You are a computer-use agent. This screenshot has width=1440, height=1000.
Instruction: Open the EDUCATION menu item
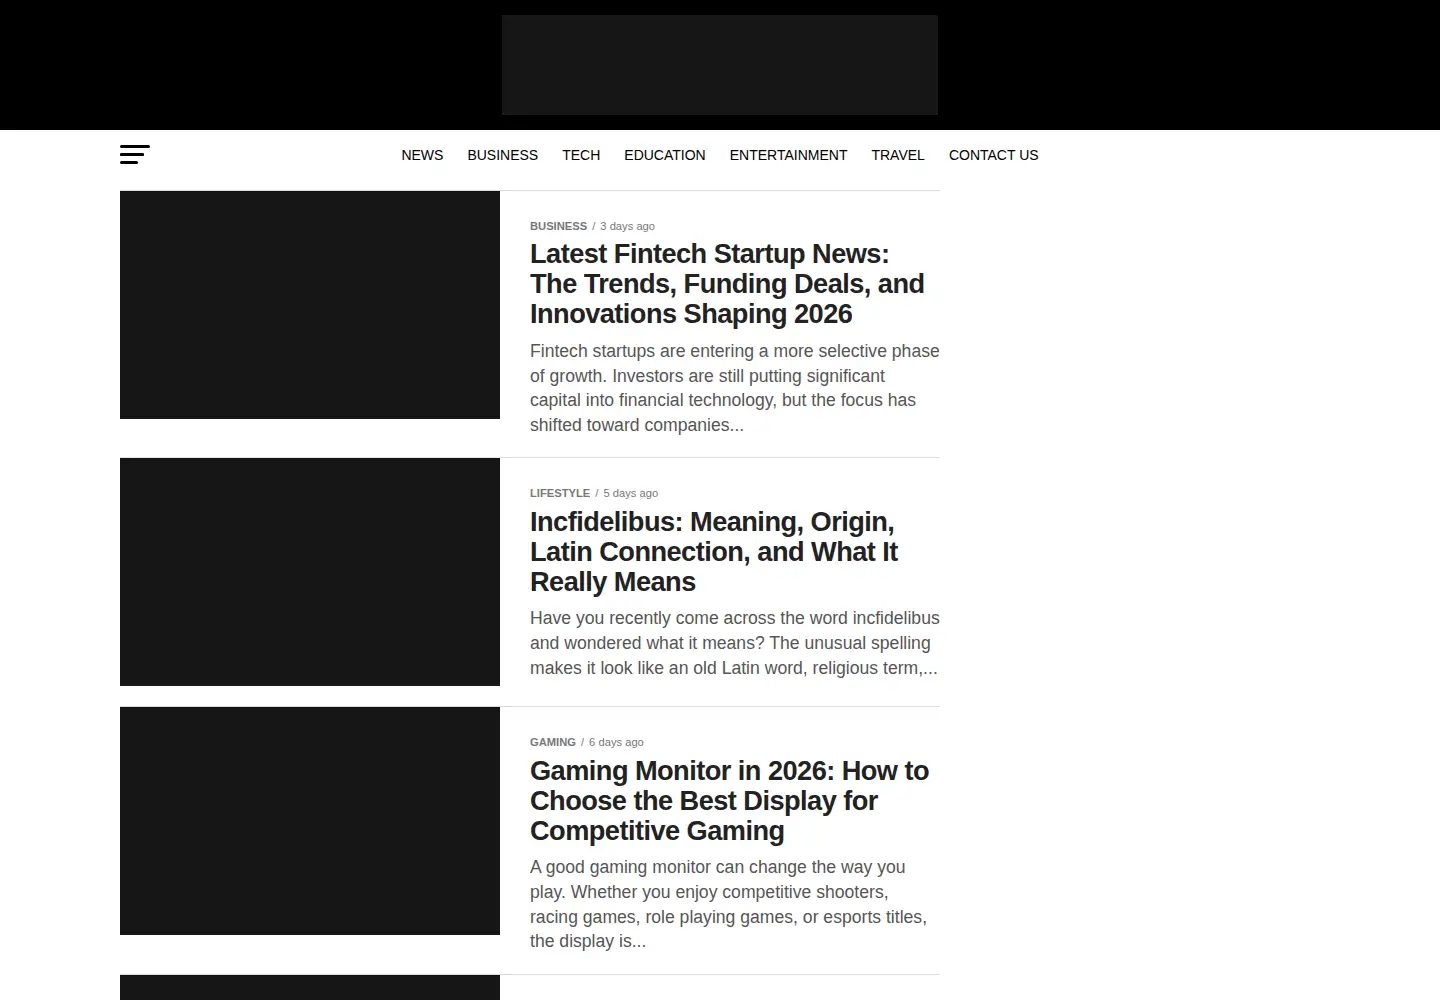[665, 155]
